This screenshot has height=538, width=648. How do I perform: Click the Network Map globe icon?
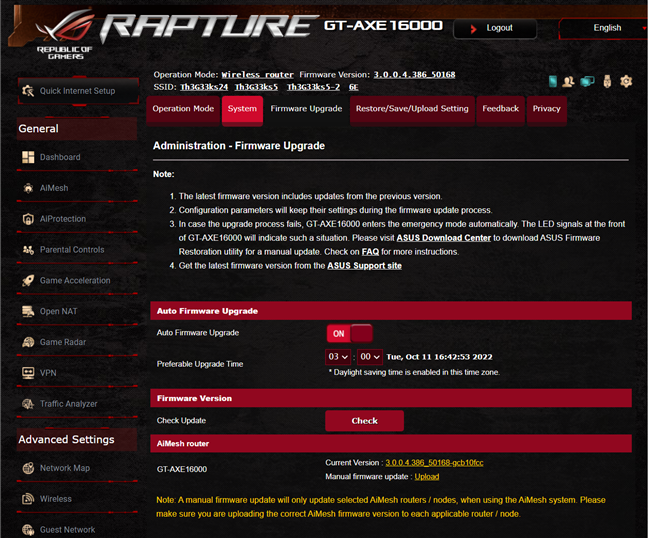tap(28, 468)
